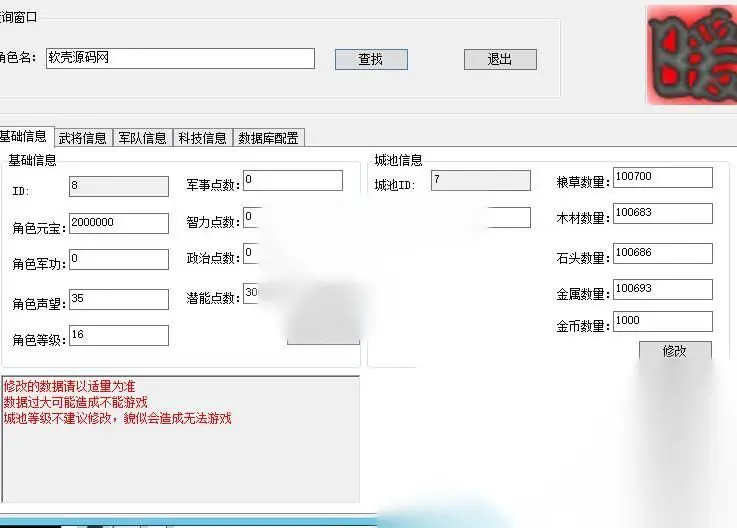The height and width of the screenshot is (528, 737).
Task: Click the 潜能点数 label
Action: point(213,298)
